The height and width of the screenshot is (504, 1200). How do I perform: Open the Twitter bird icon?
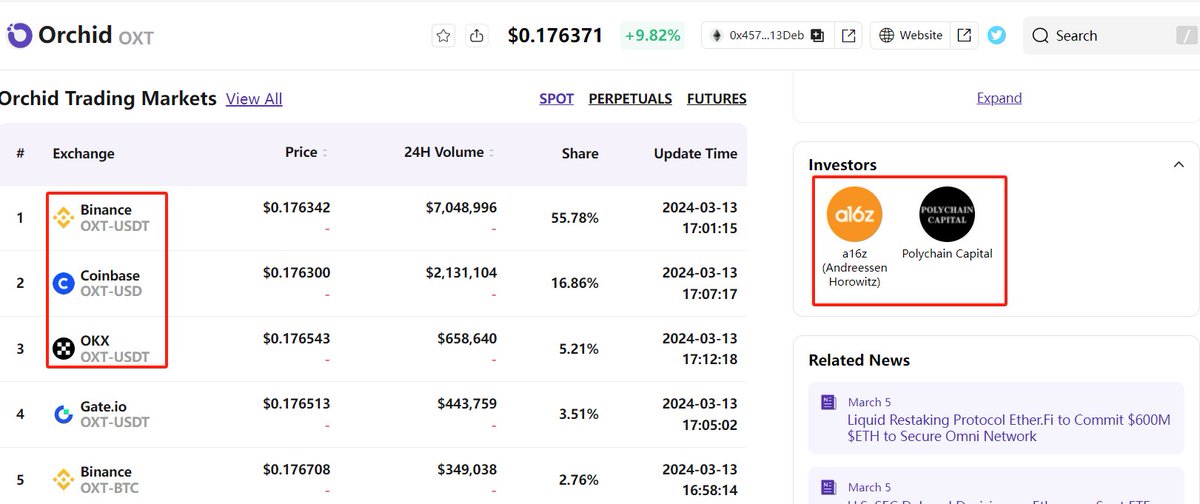click(997, 35)
